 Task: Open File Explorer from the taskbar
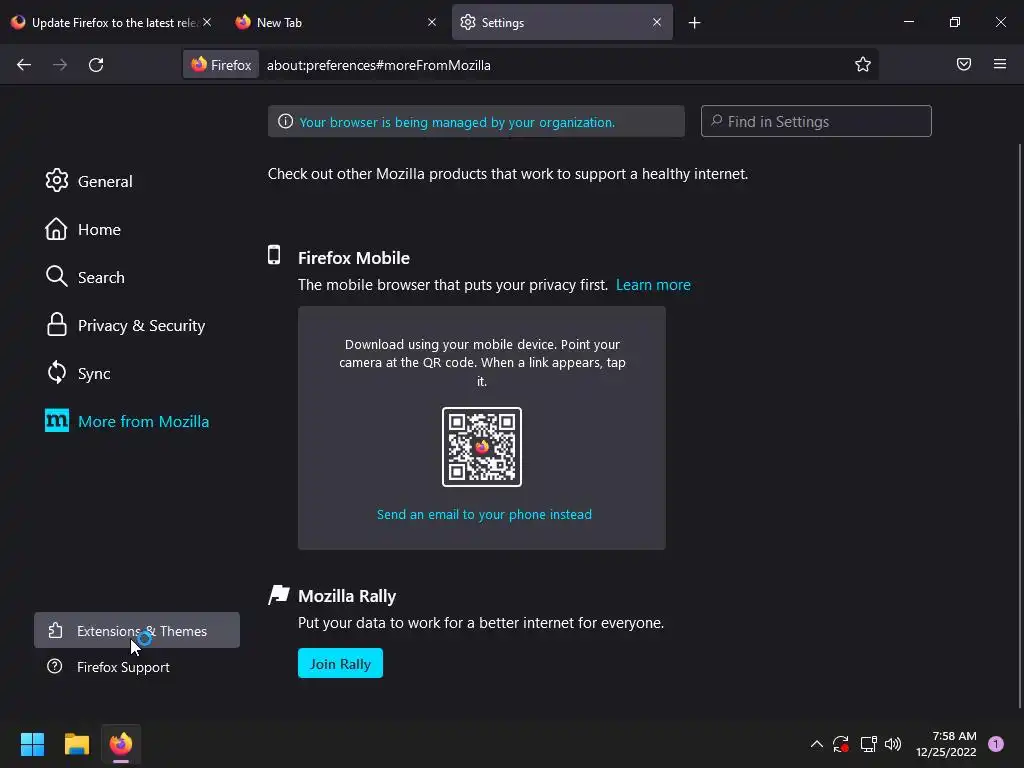click(77, 744)
